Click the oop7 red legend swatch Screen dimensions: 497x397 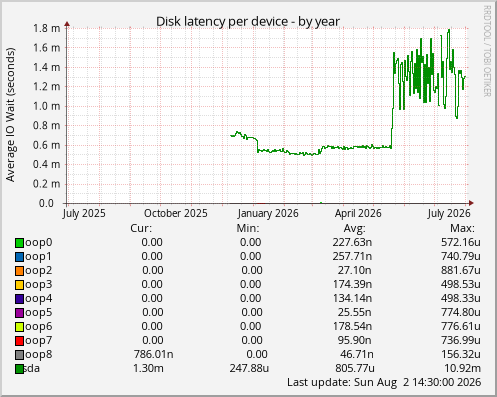(x=19, y=341)
